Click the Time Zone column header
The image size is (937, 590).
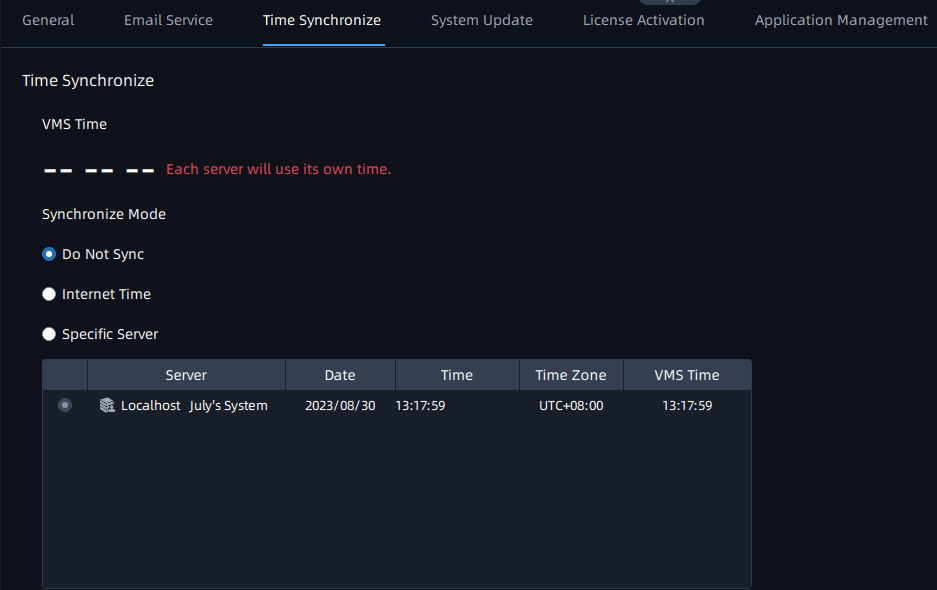tap(570, 375)
